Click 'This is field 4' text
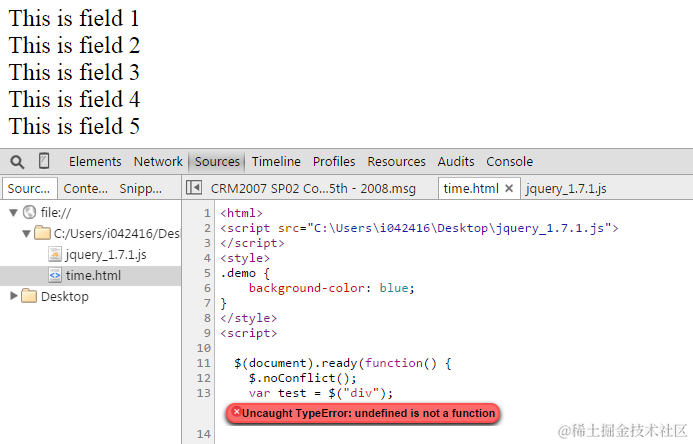This screenshot has width=693, height=444. pyautogui.click(x=74, y=100)
